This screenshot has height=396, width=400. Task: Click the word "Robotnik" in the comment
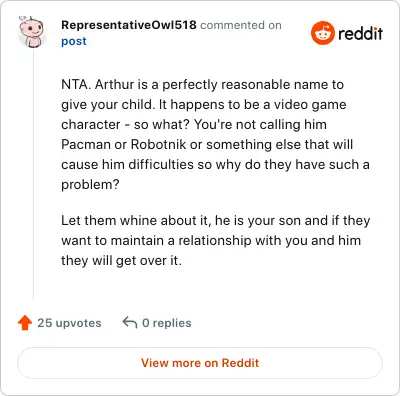(159, 144)
